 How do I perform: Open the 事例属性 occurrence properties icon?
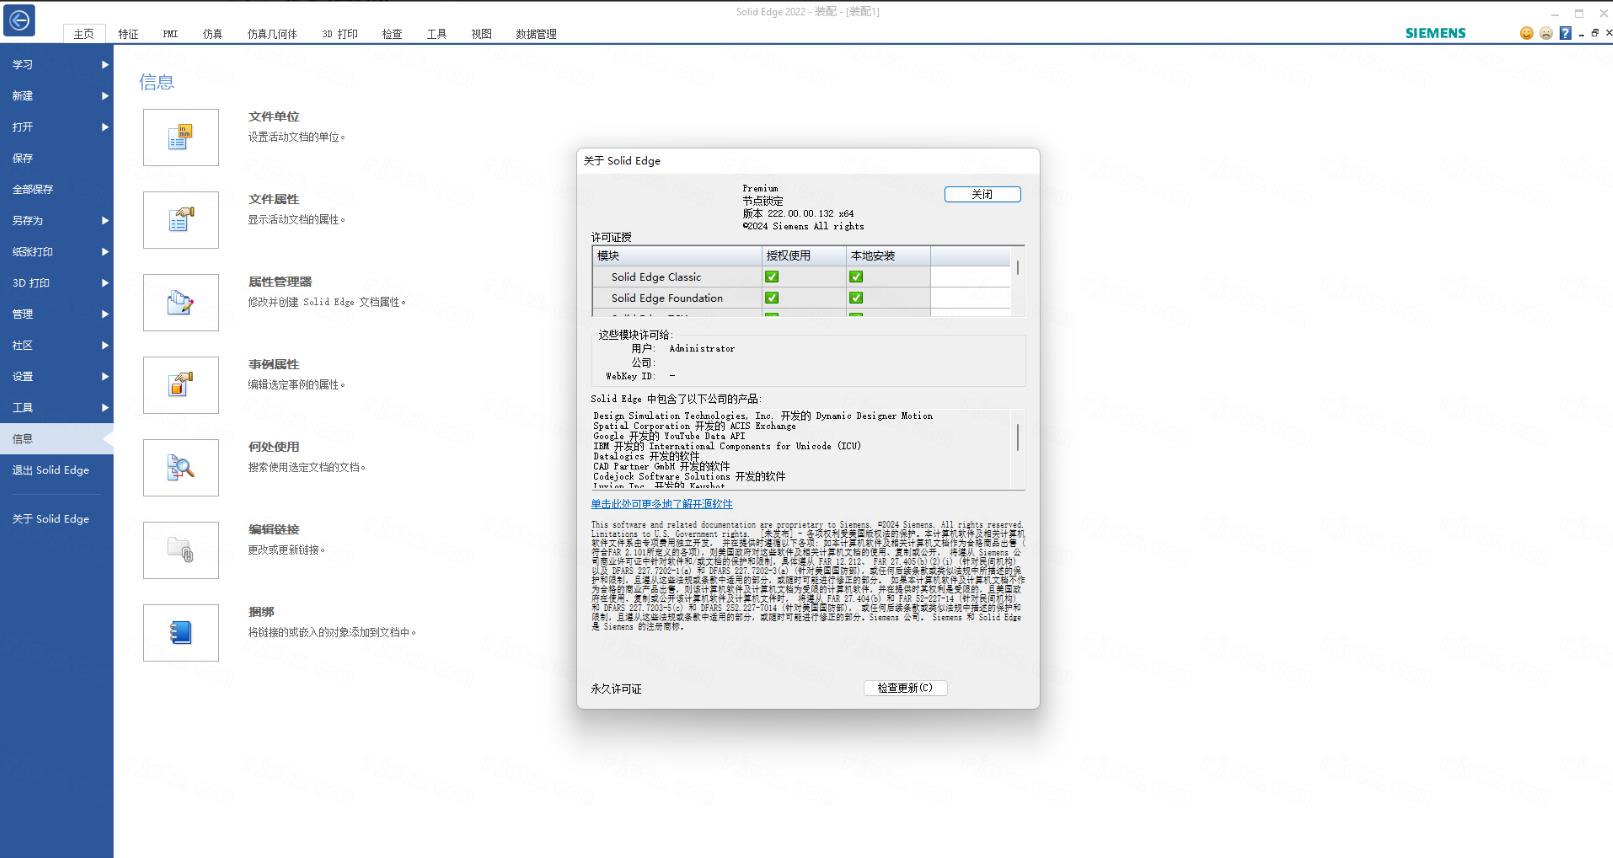pos(180,385)
